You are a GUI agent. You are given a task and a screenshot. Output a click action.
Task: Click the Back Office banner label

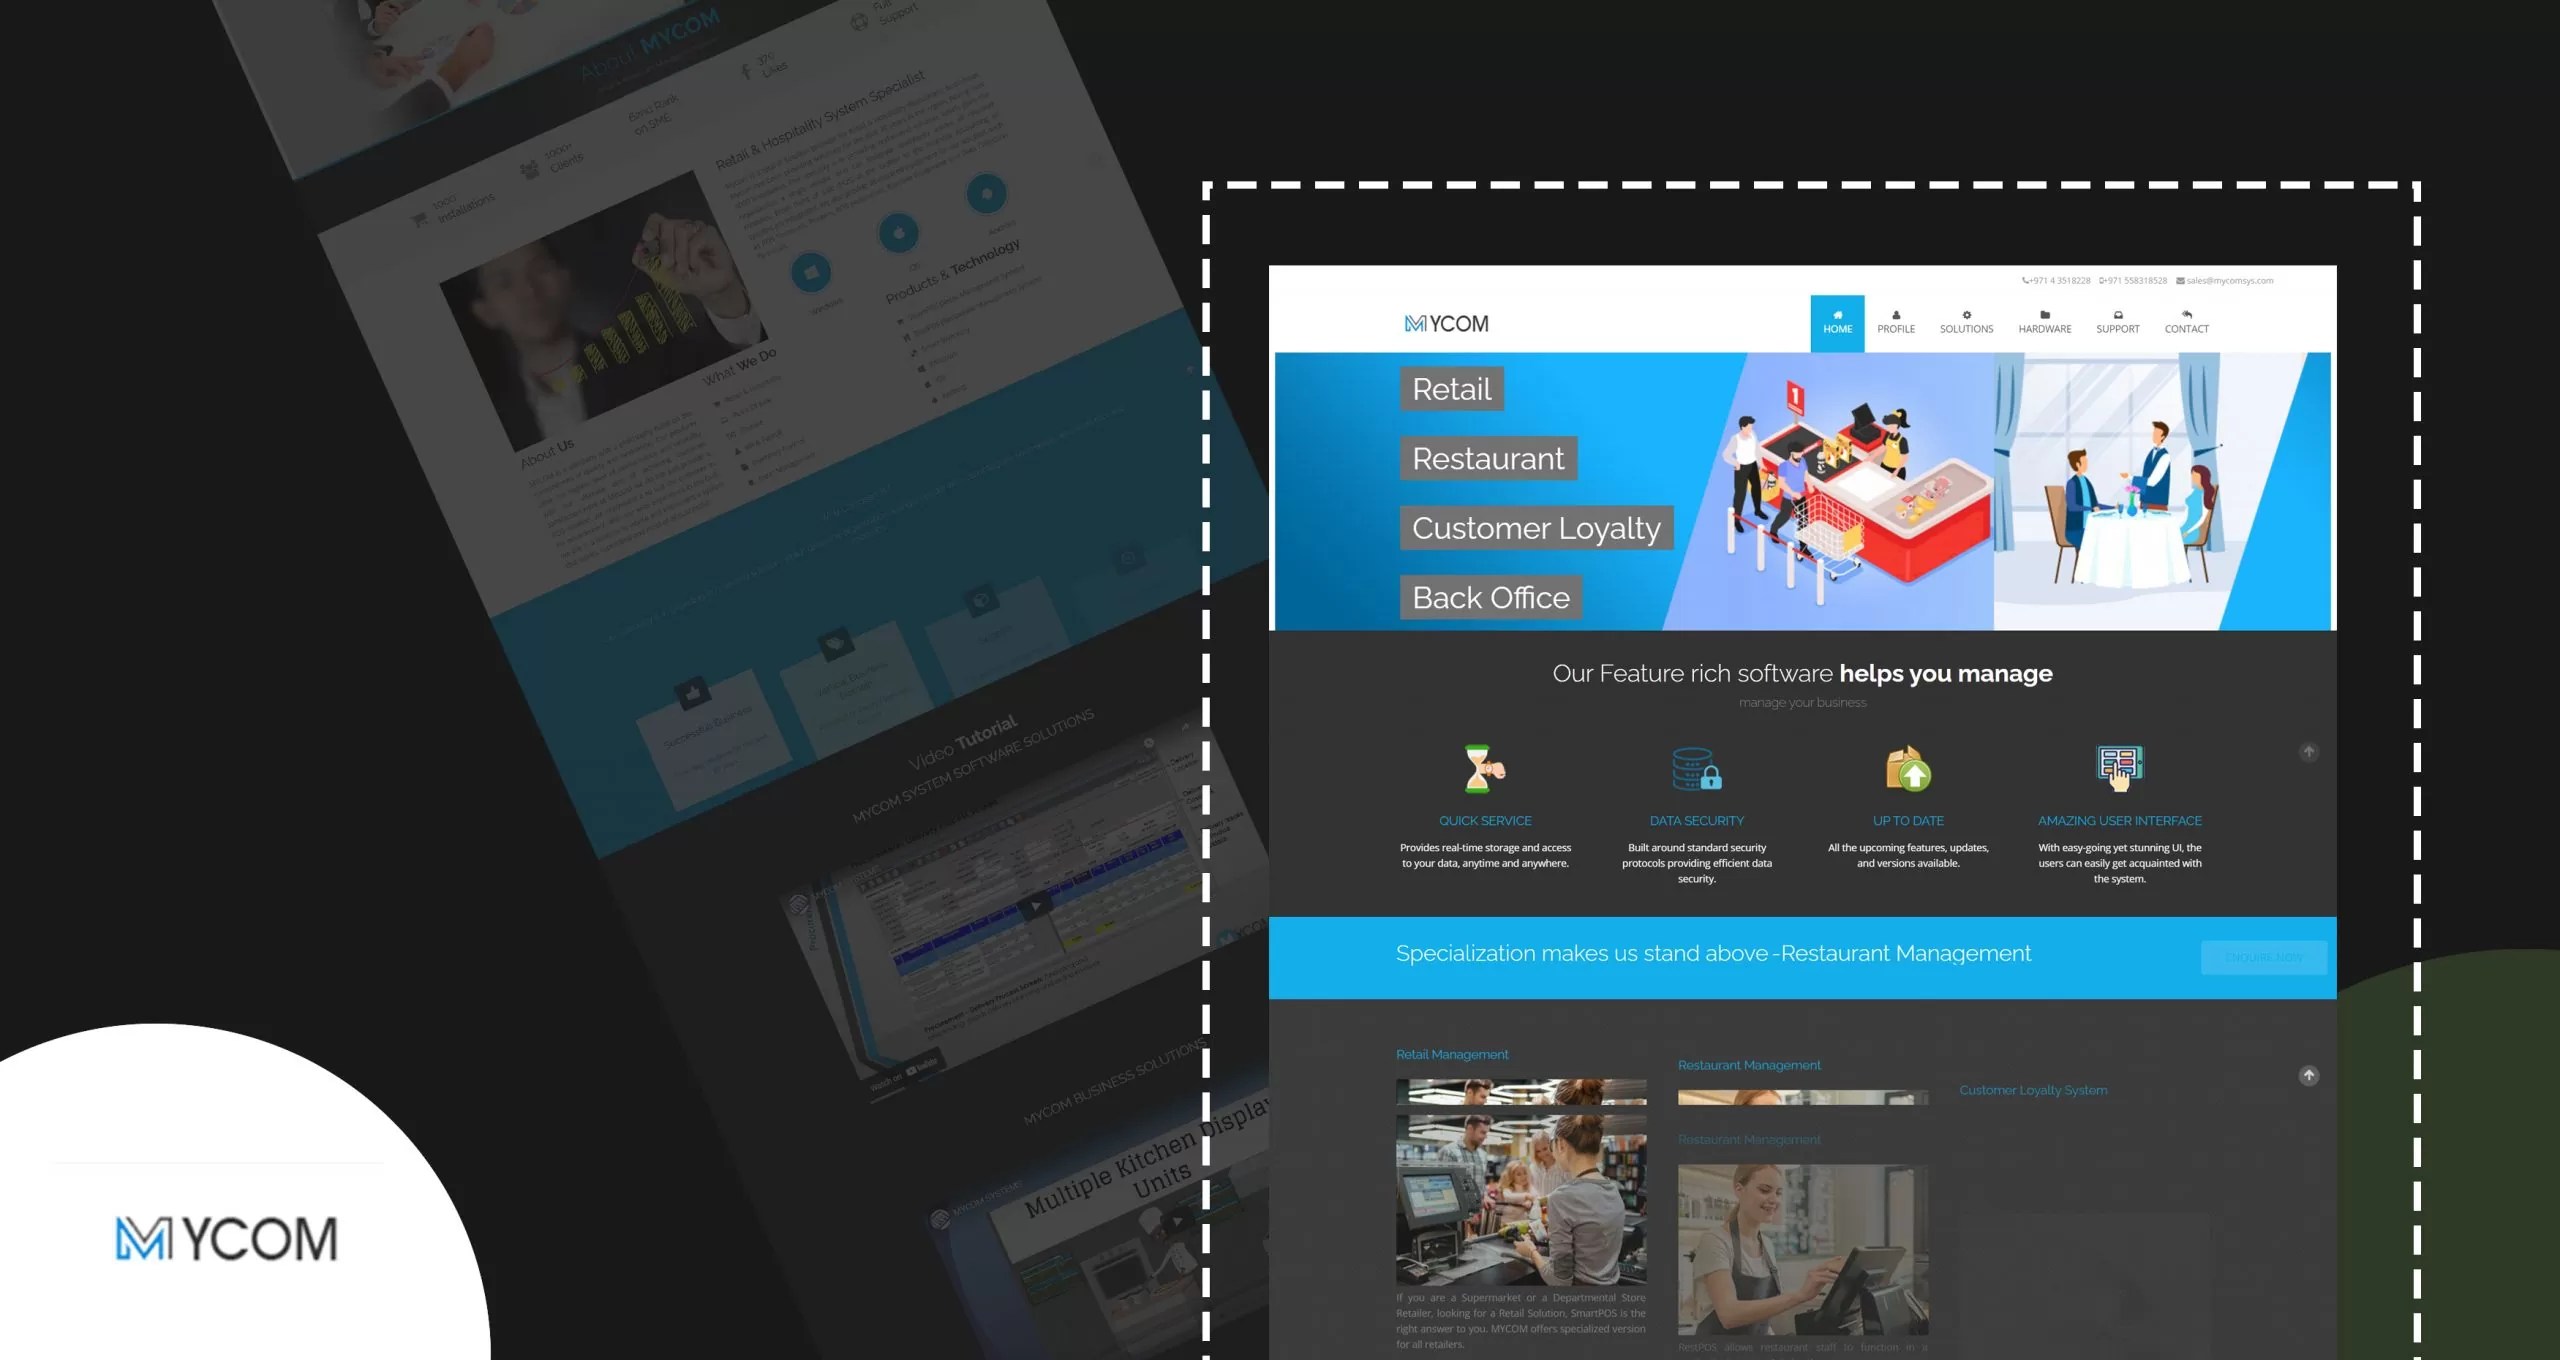[1490, 598]
